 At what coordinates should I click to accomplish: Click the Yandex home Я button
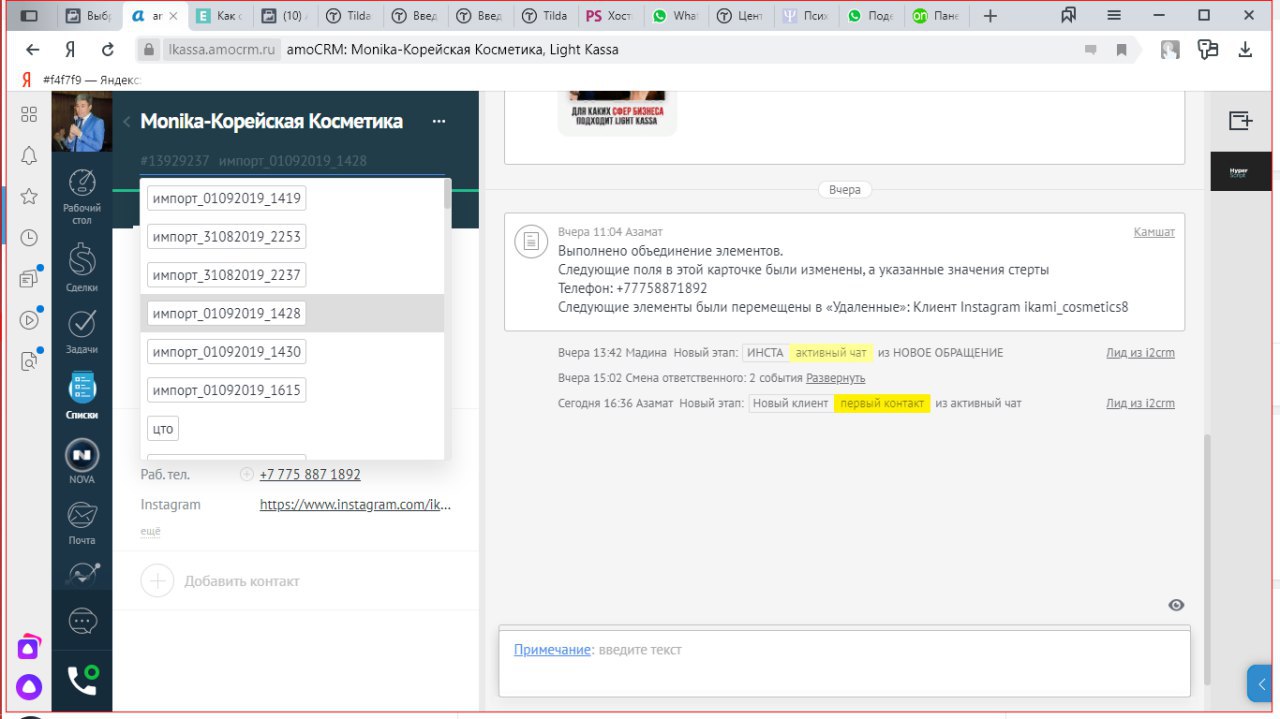click(x=70, y=49)
